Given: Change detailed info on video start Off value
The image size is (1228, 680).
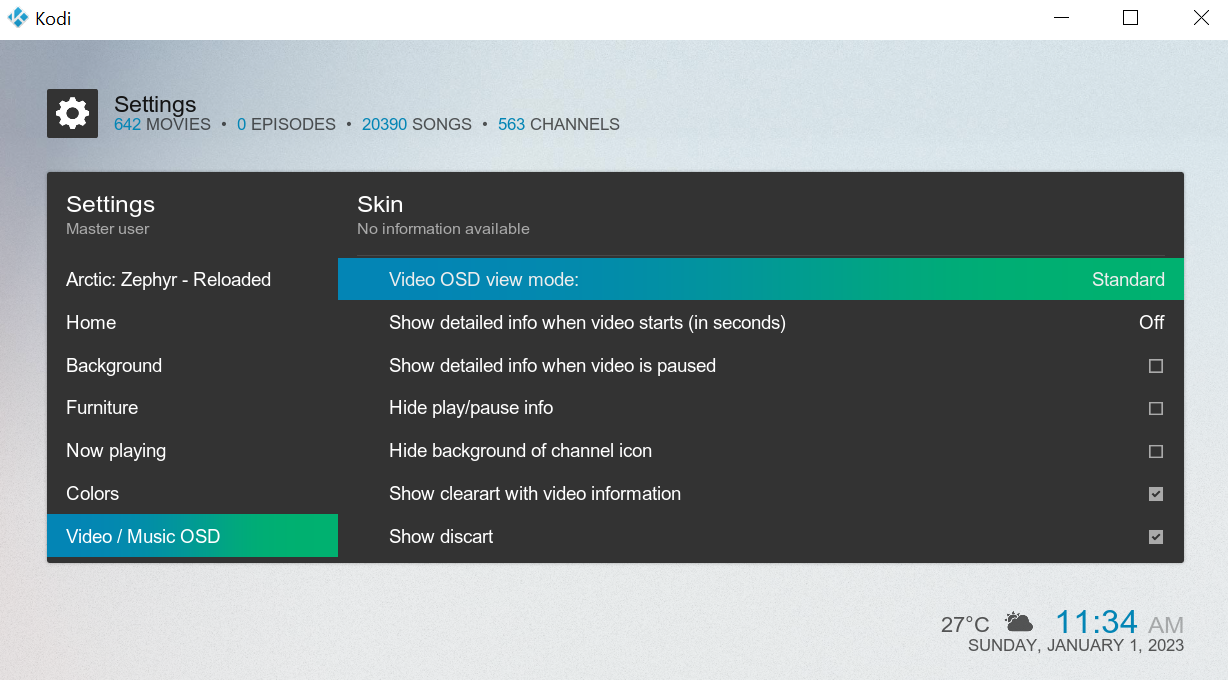Looking at the screenshot, I should tap(1151, 323).
